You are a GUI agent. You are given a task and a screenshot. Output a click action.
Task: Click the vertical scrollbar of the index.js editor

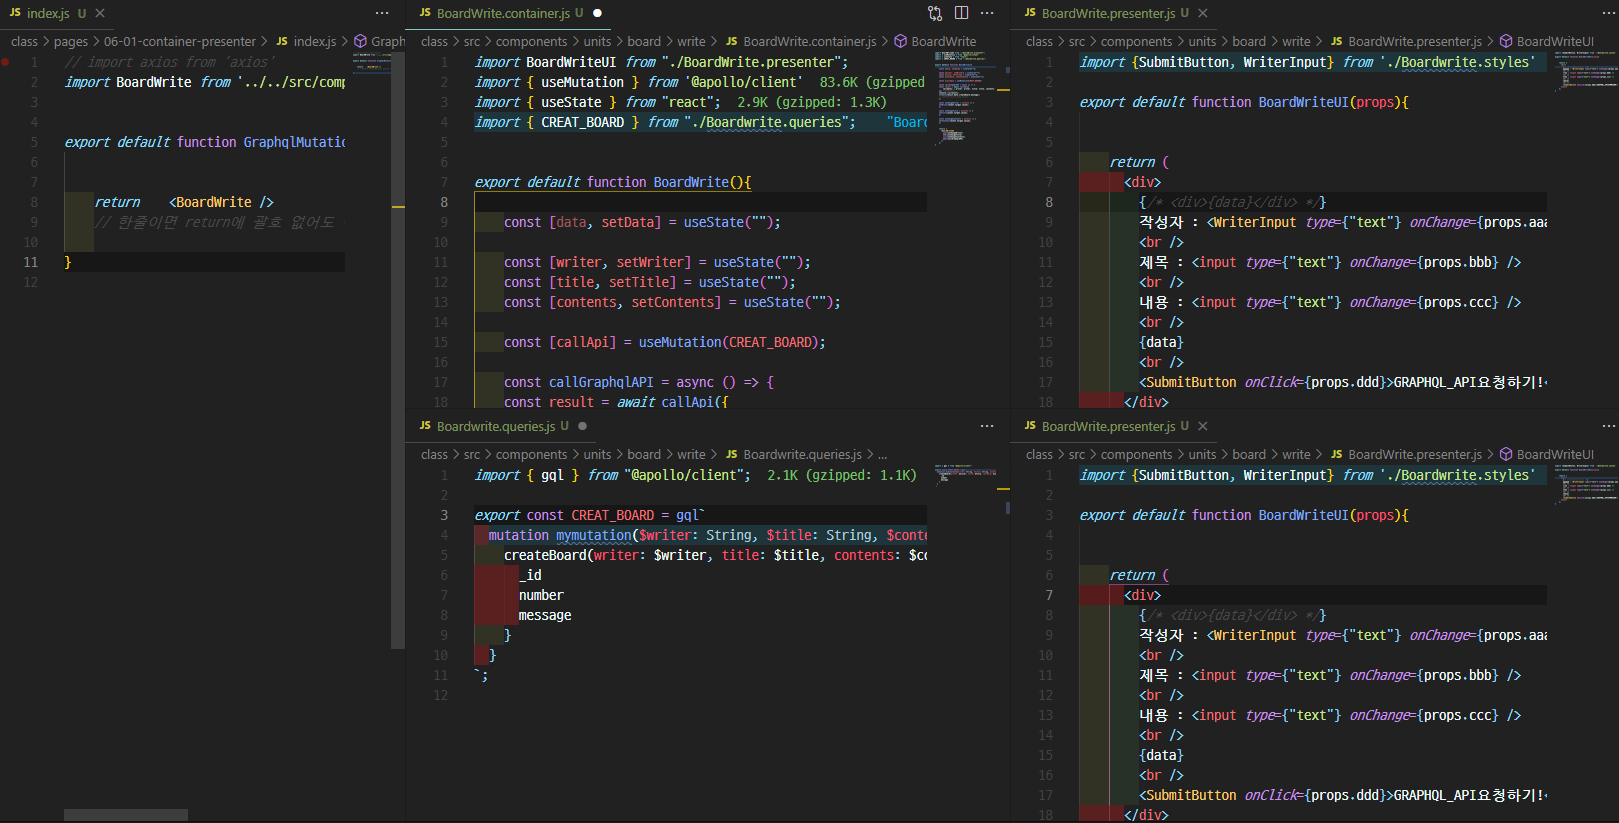[398, 350]
